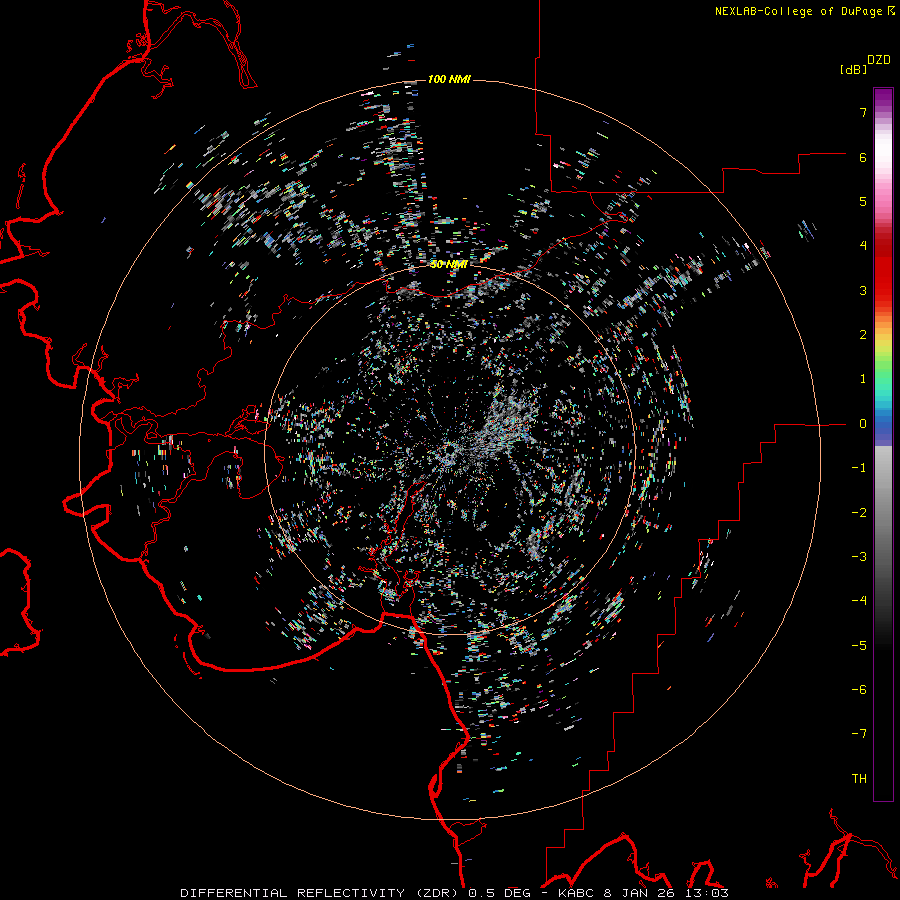Click the 3 tick label on scale
The image size is (900, 900).
click(863, 290)
